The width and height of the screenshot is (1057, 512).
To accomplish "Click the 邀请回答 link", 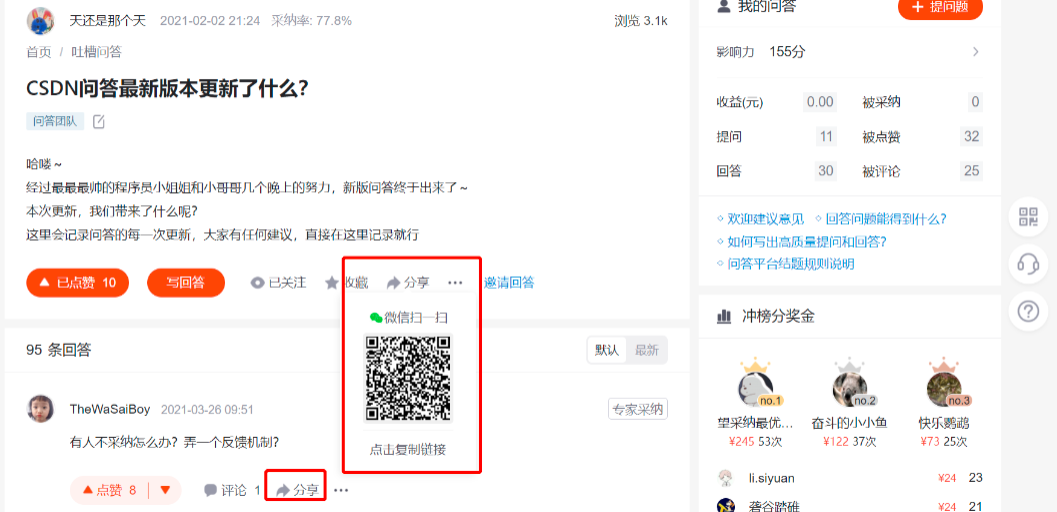I will 509,283.
